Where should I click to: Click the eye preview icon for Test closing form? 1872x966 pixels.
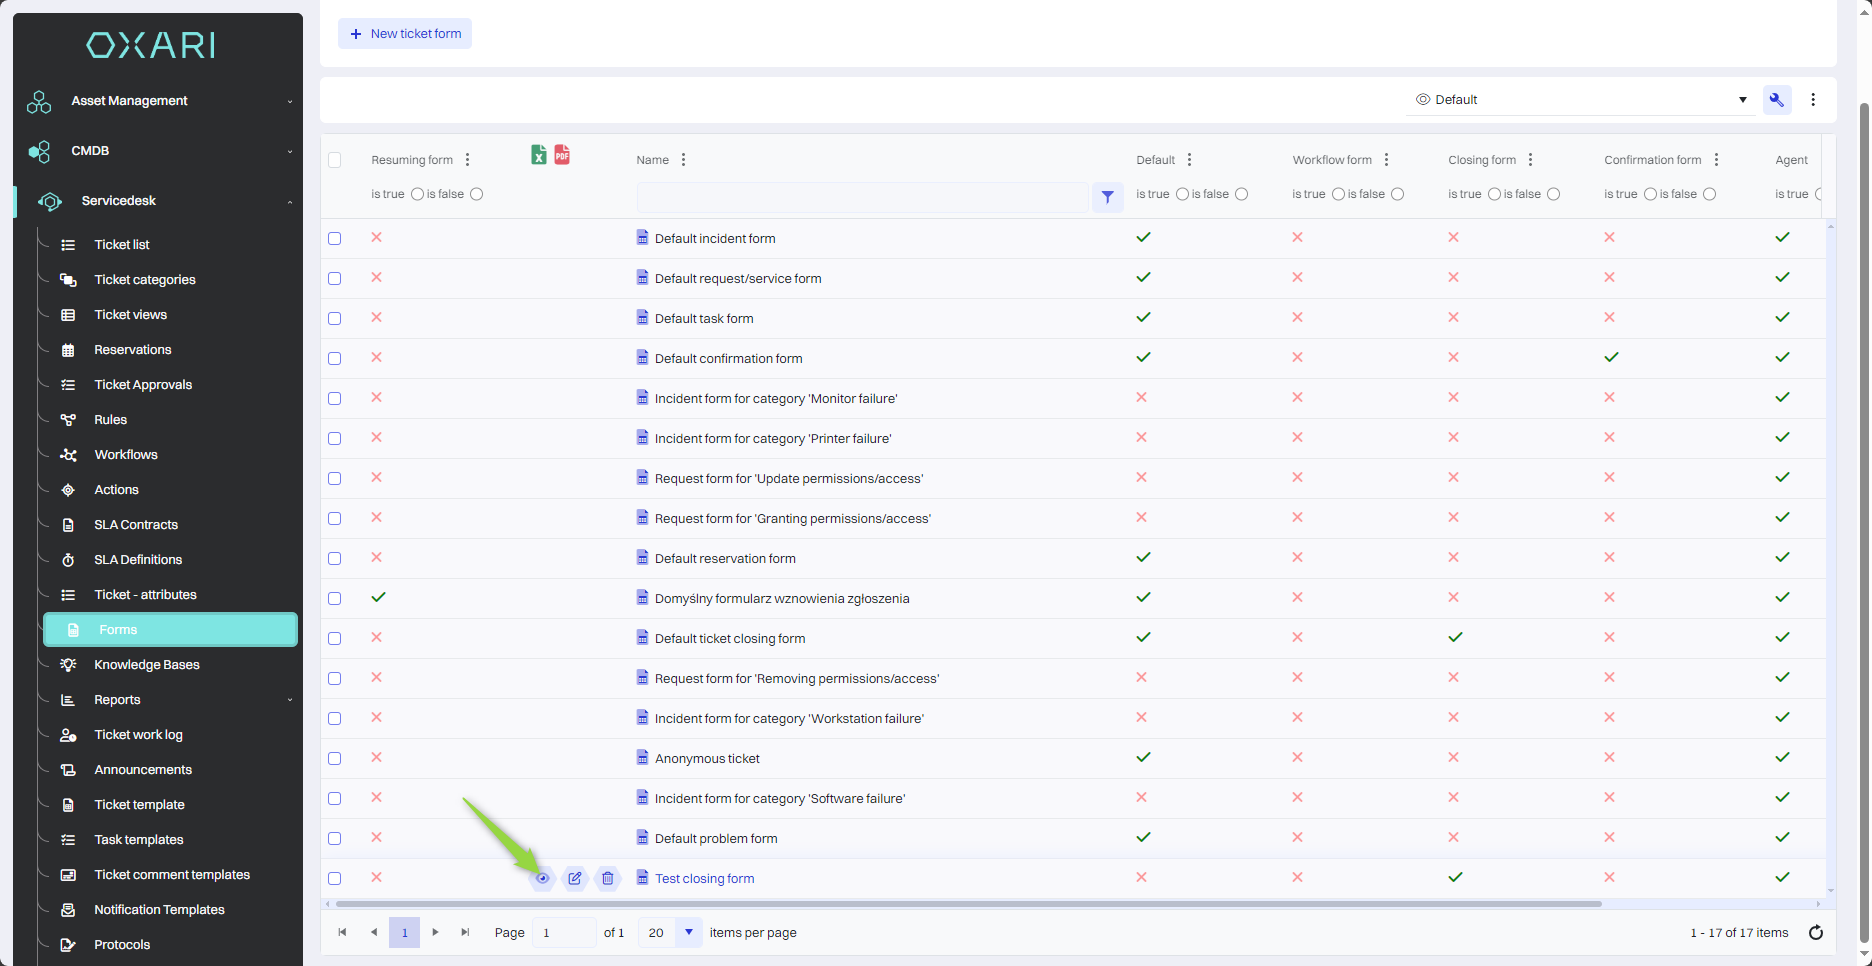click(542, 879)
